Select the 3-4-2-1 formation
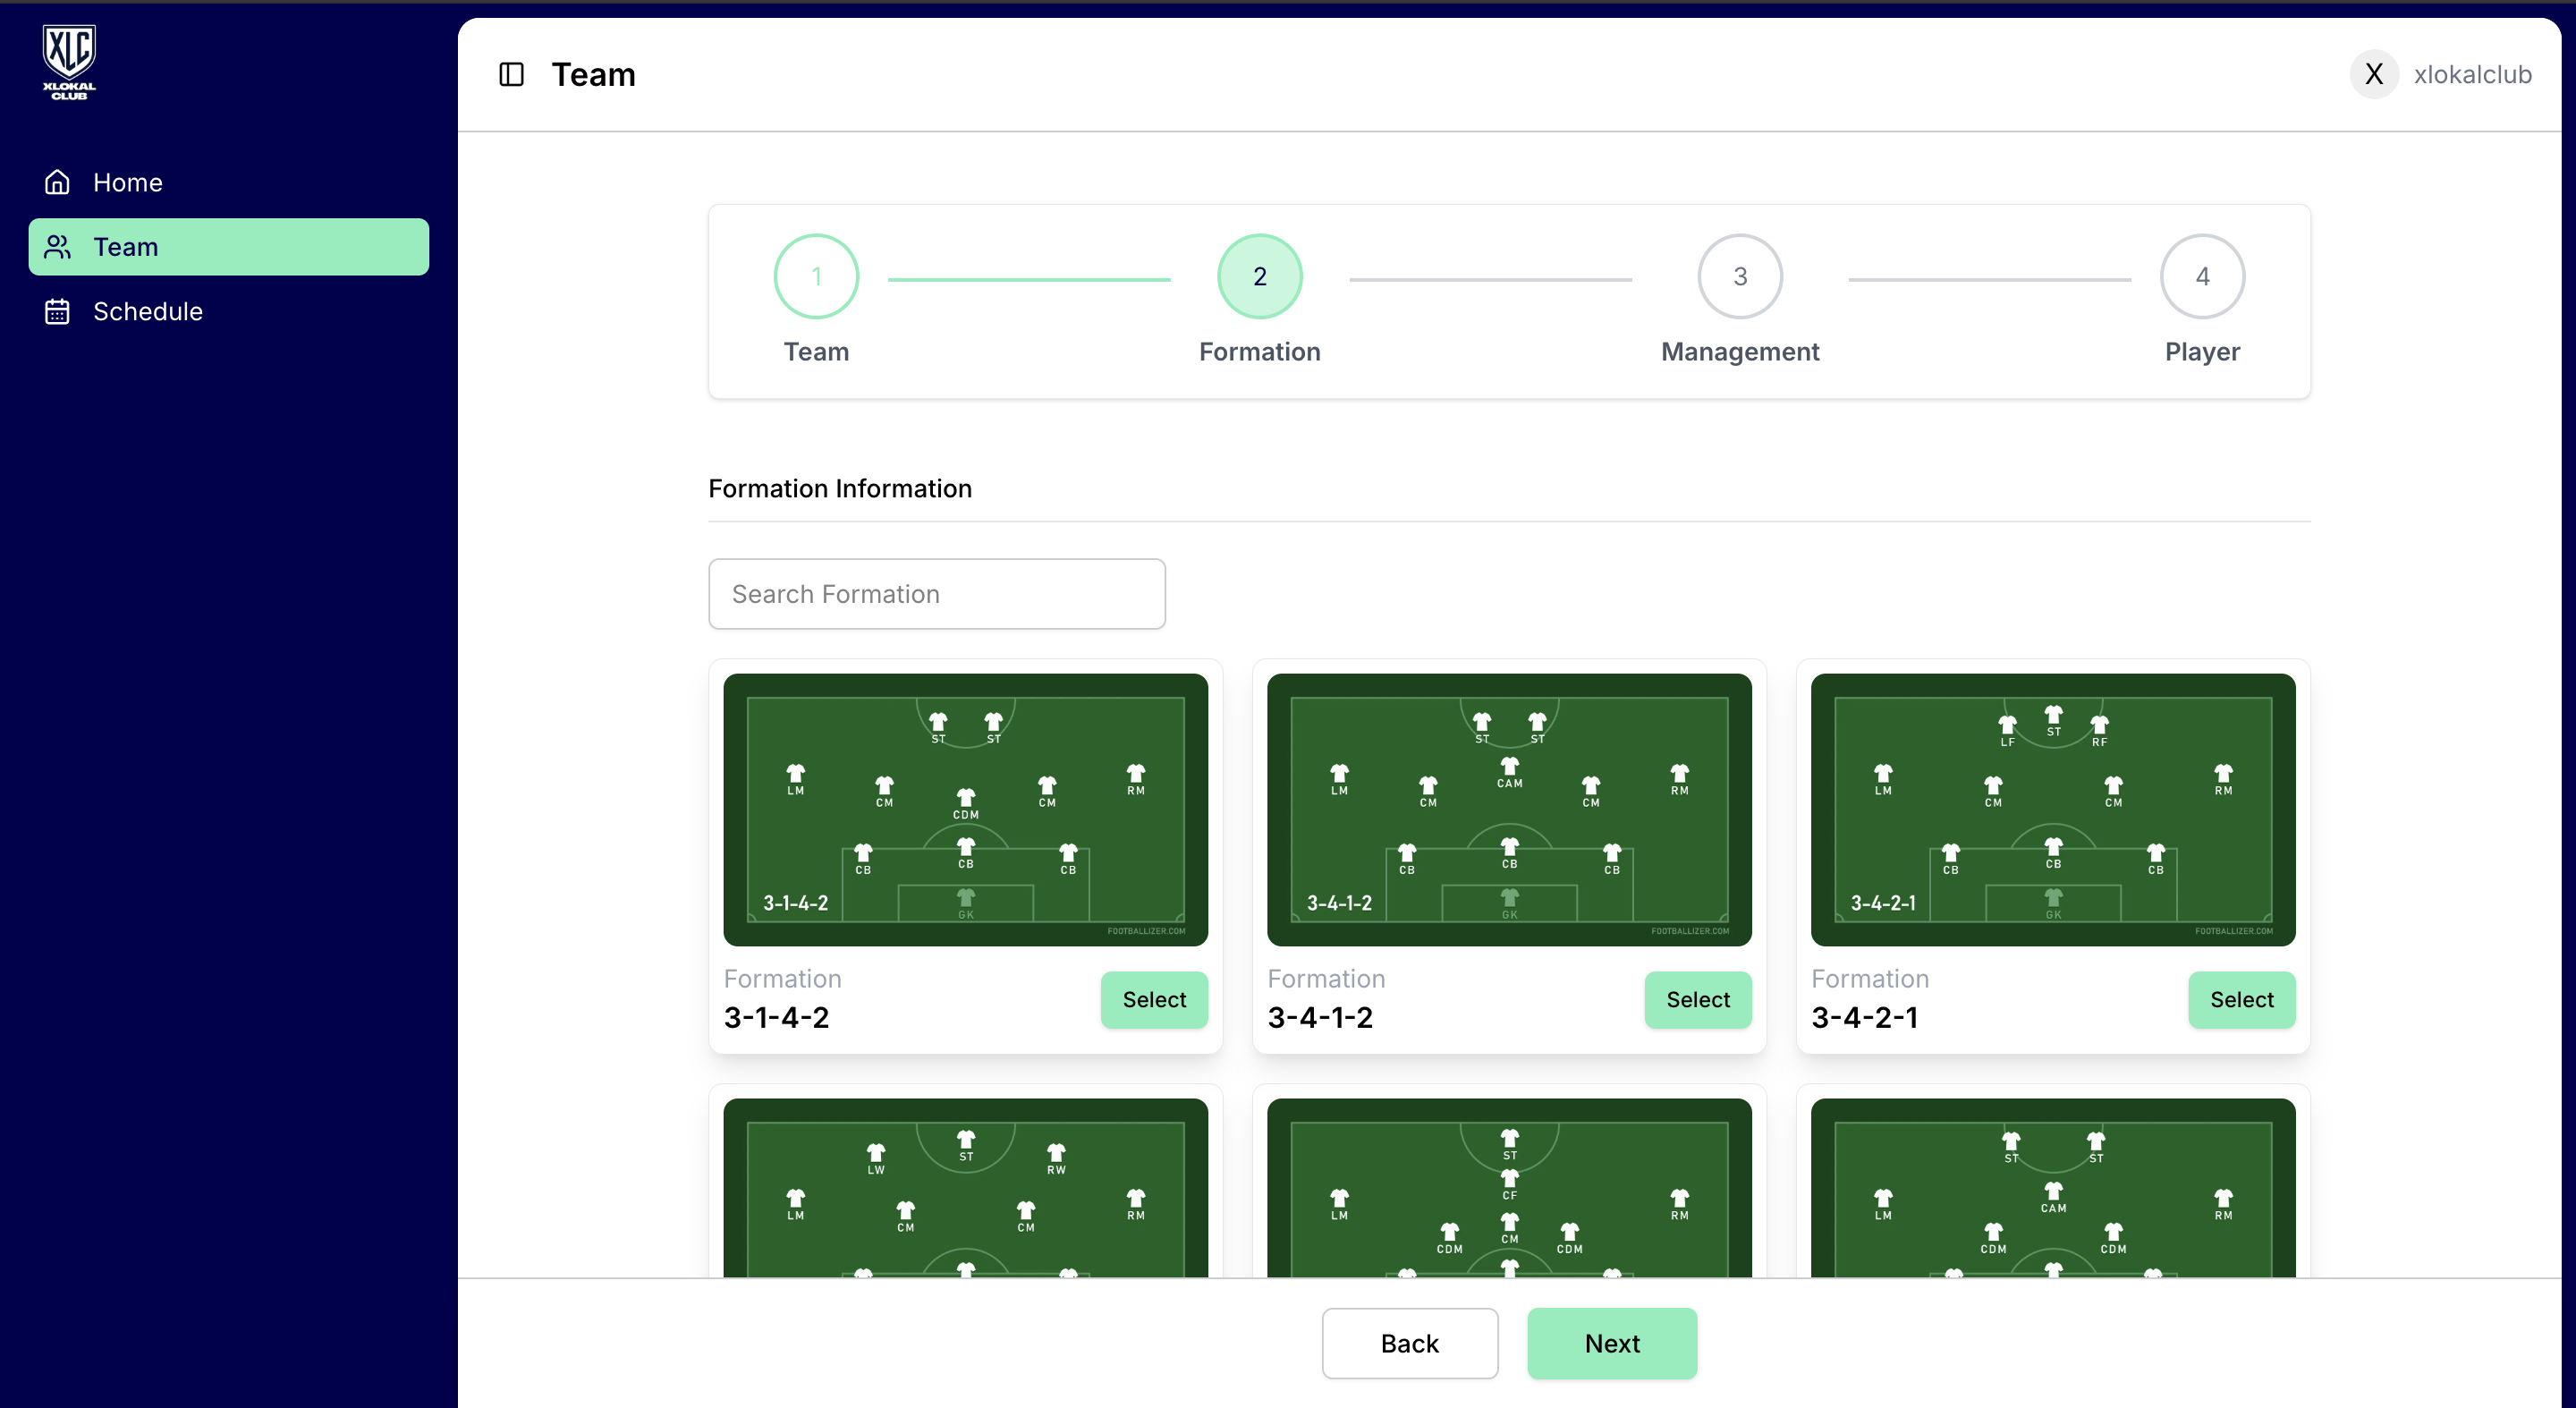Viewport: 2576px width, 1408px height. pos(2241,1000)
